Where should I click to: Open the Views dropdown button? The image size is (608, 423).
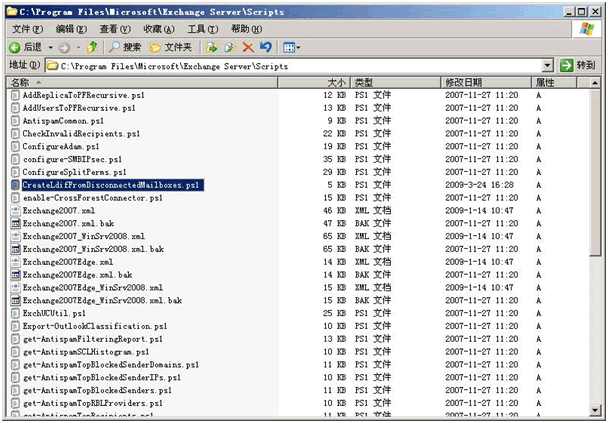(292, 47)
